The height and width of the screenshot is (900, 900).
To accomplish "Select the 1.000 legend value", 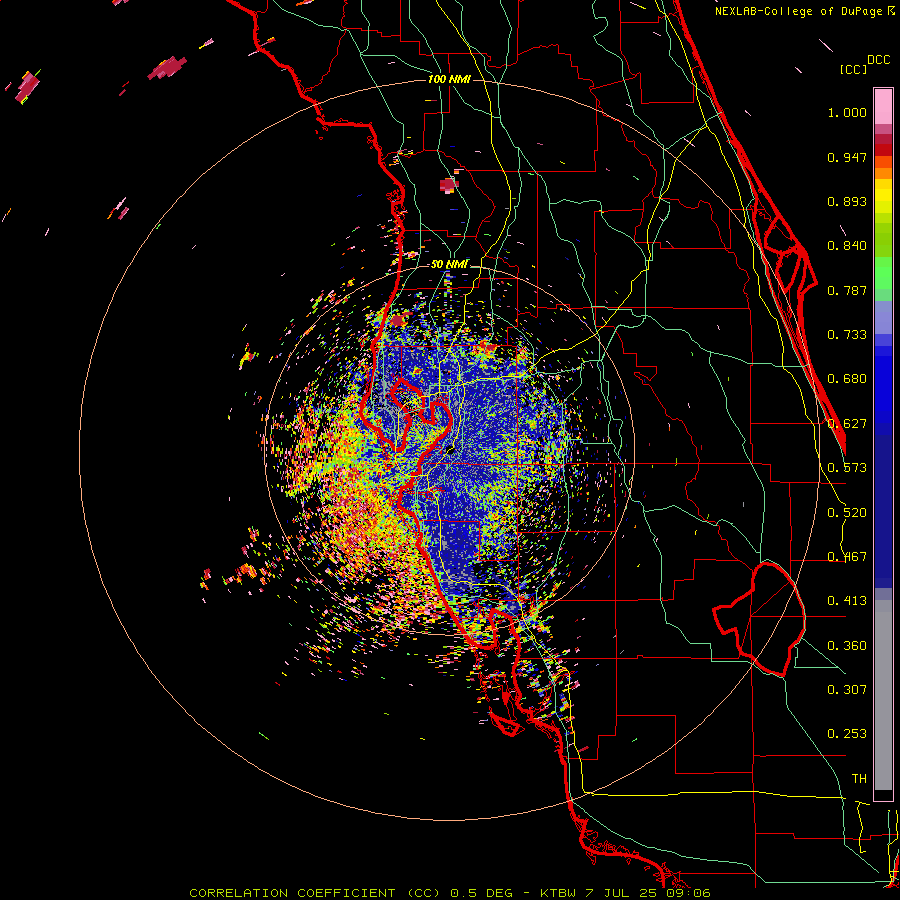I will (x=847, y=112).
